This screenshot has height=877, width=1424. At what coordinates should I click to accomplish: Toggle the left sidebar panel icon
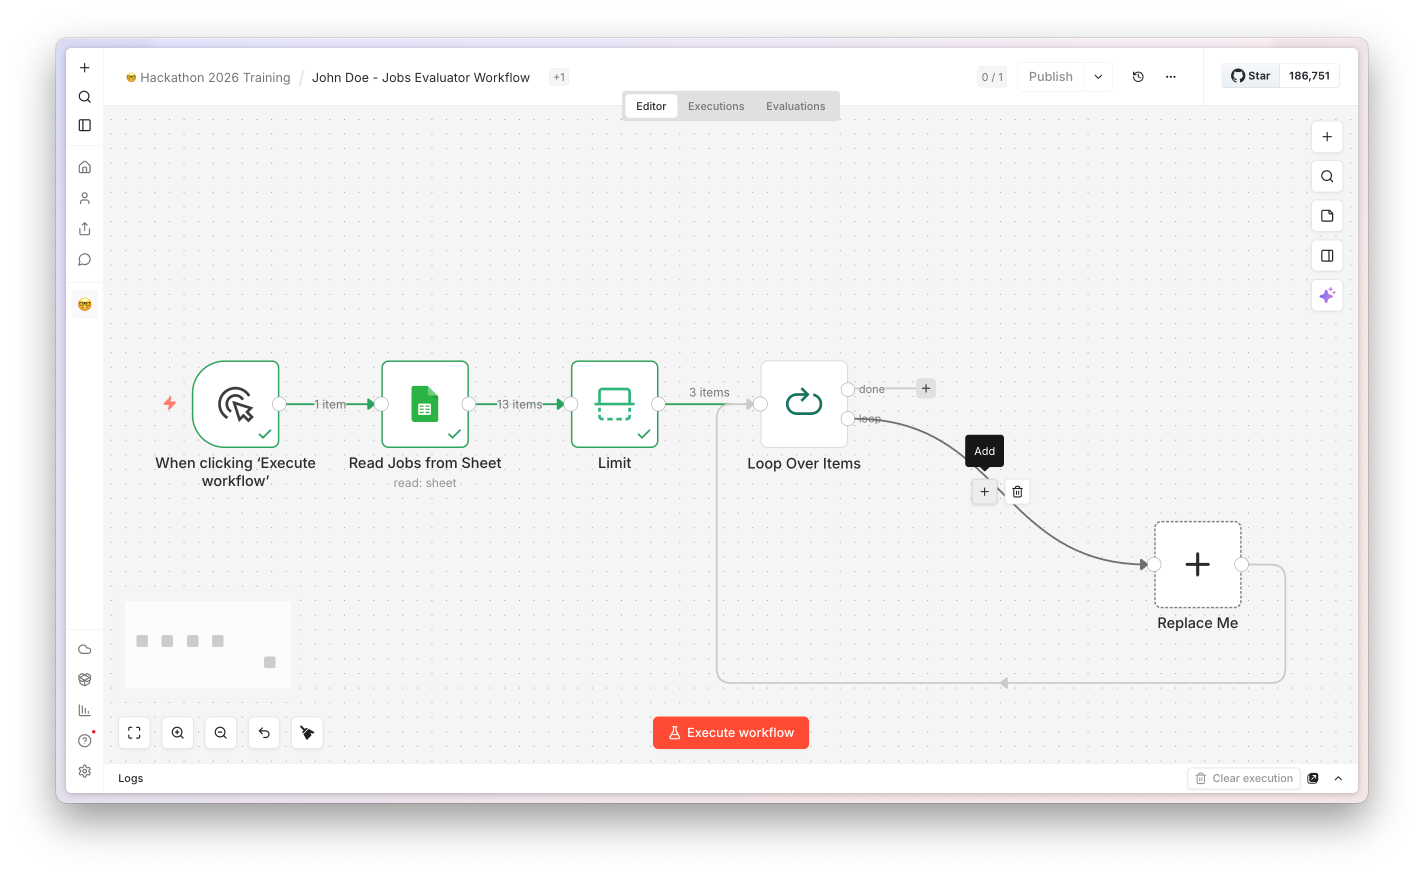(85, 125)
